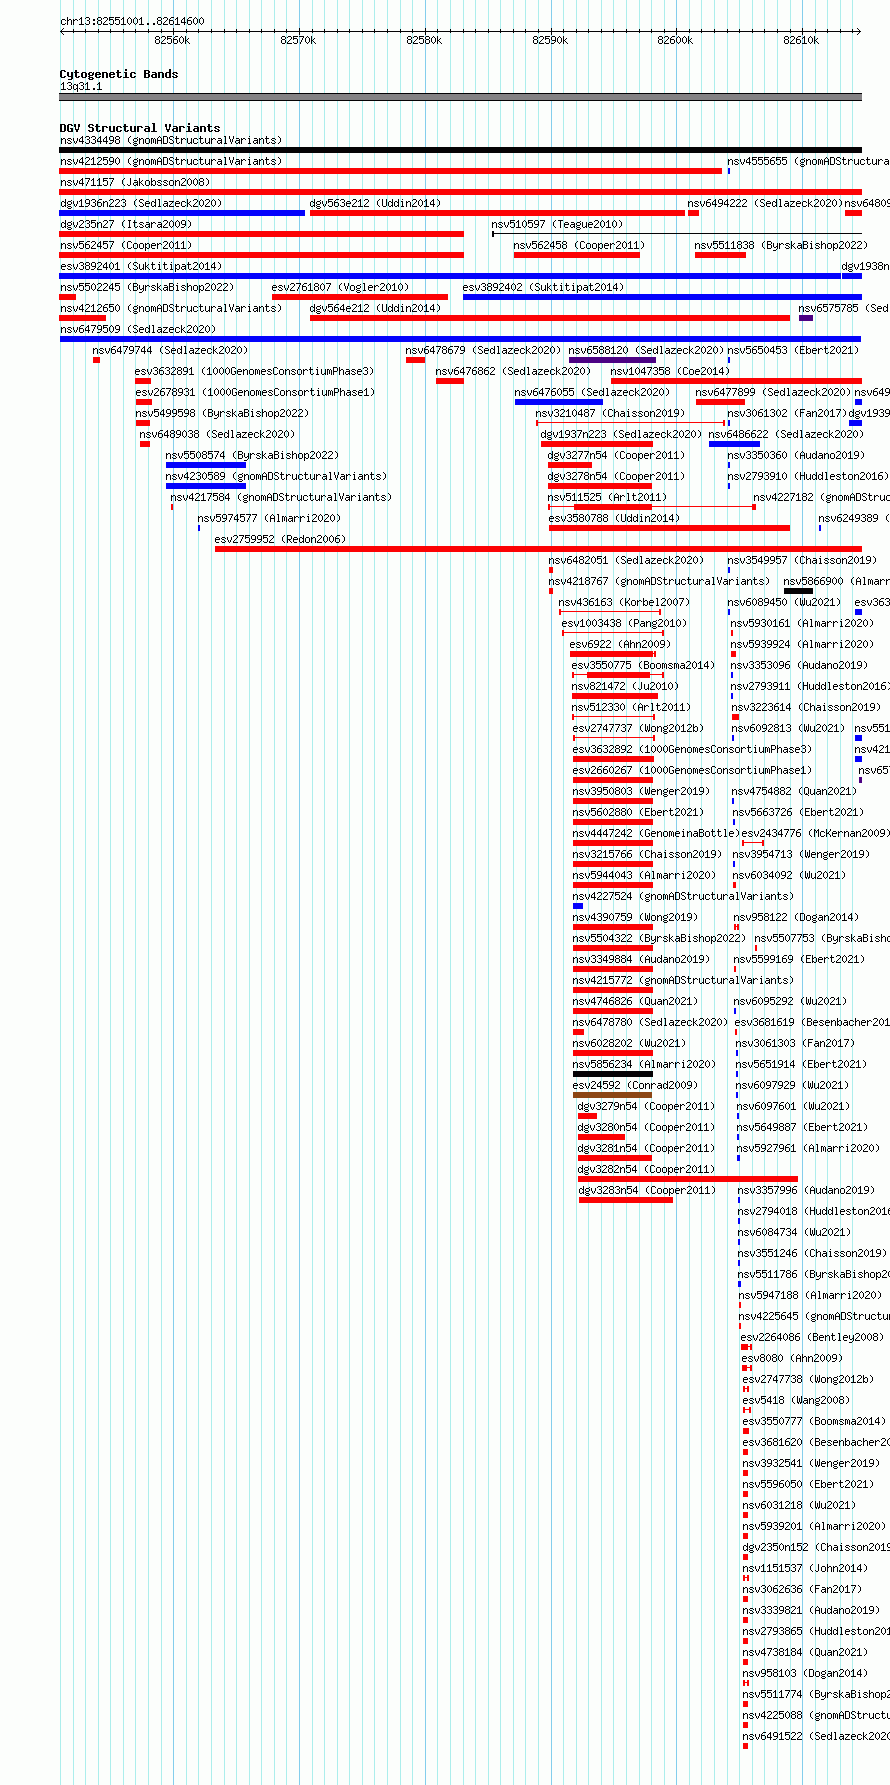
Task: Select dgv564e212 (Uddin2014) label
Action: pos(375,308)
